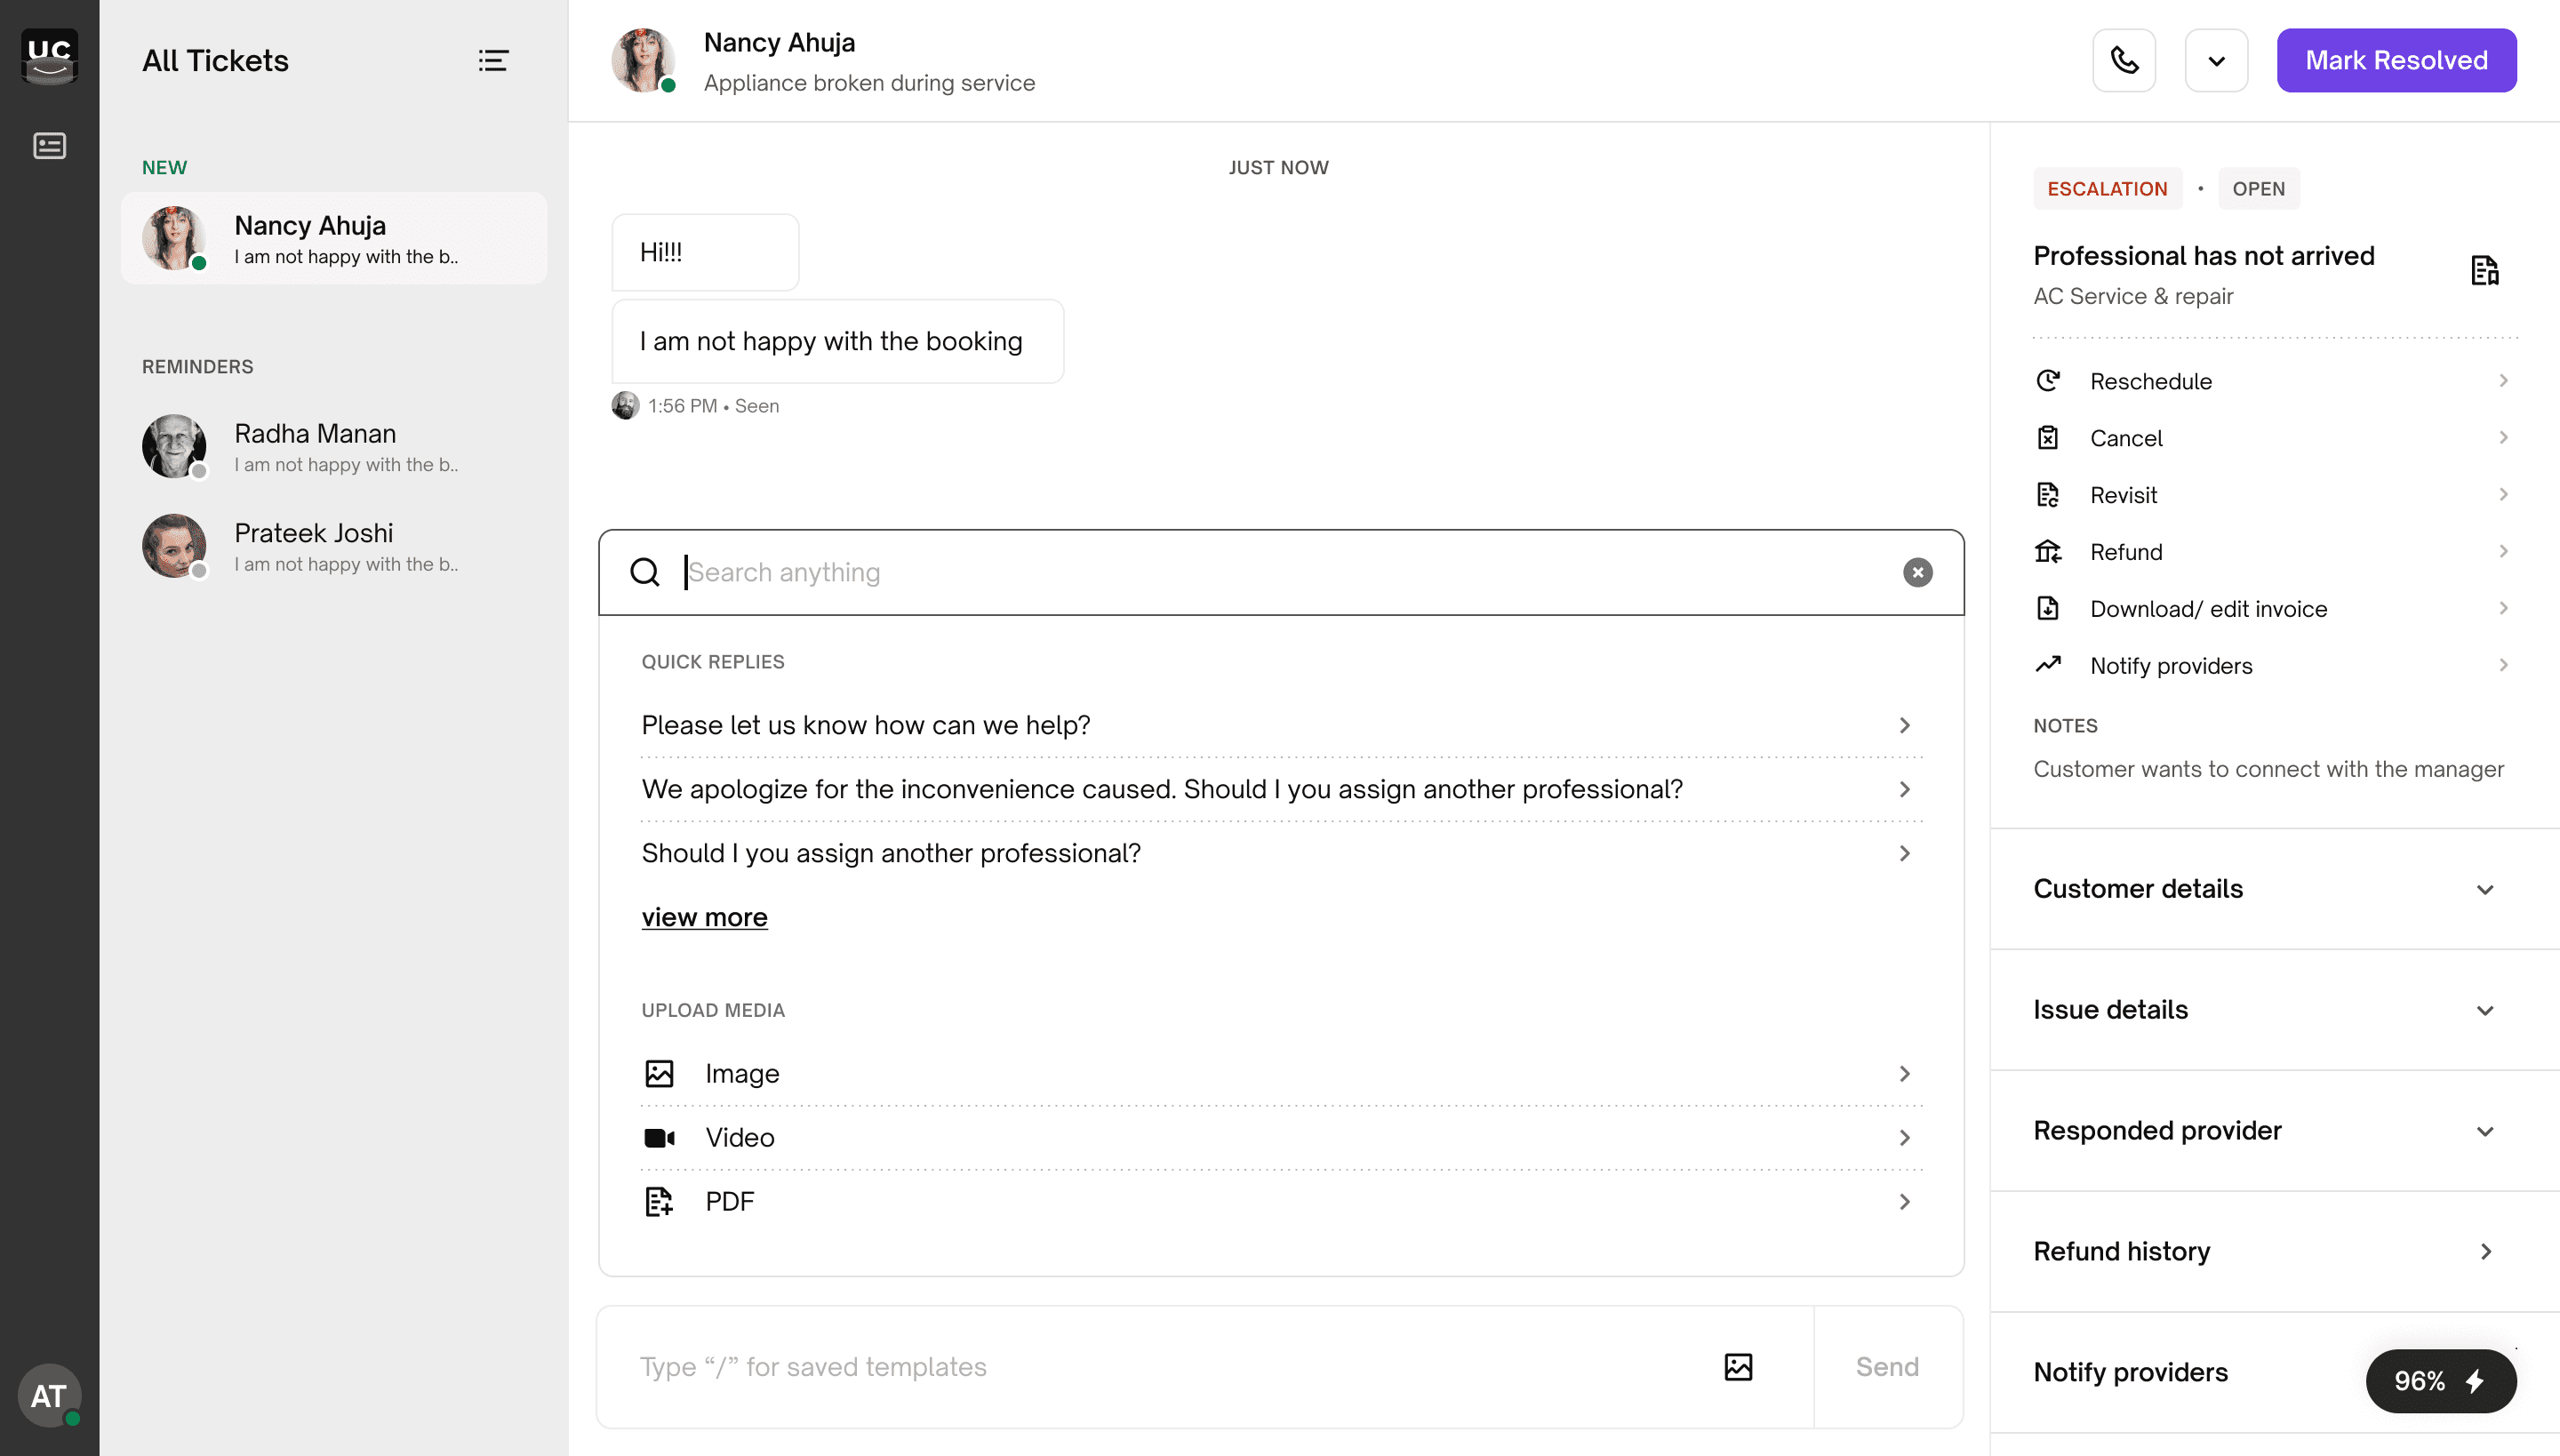Expand the Issue details section

(x=2264, y=1010)
